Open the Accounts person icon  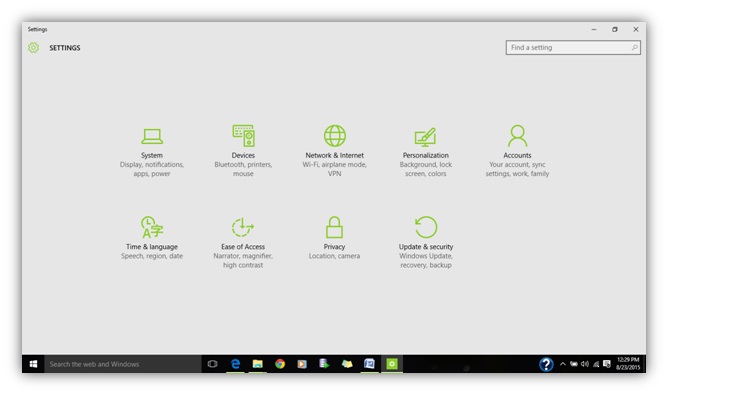(517, 136)
